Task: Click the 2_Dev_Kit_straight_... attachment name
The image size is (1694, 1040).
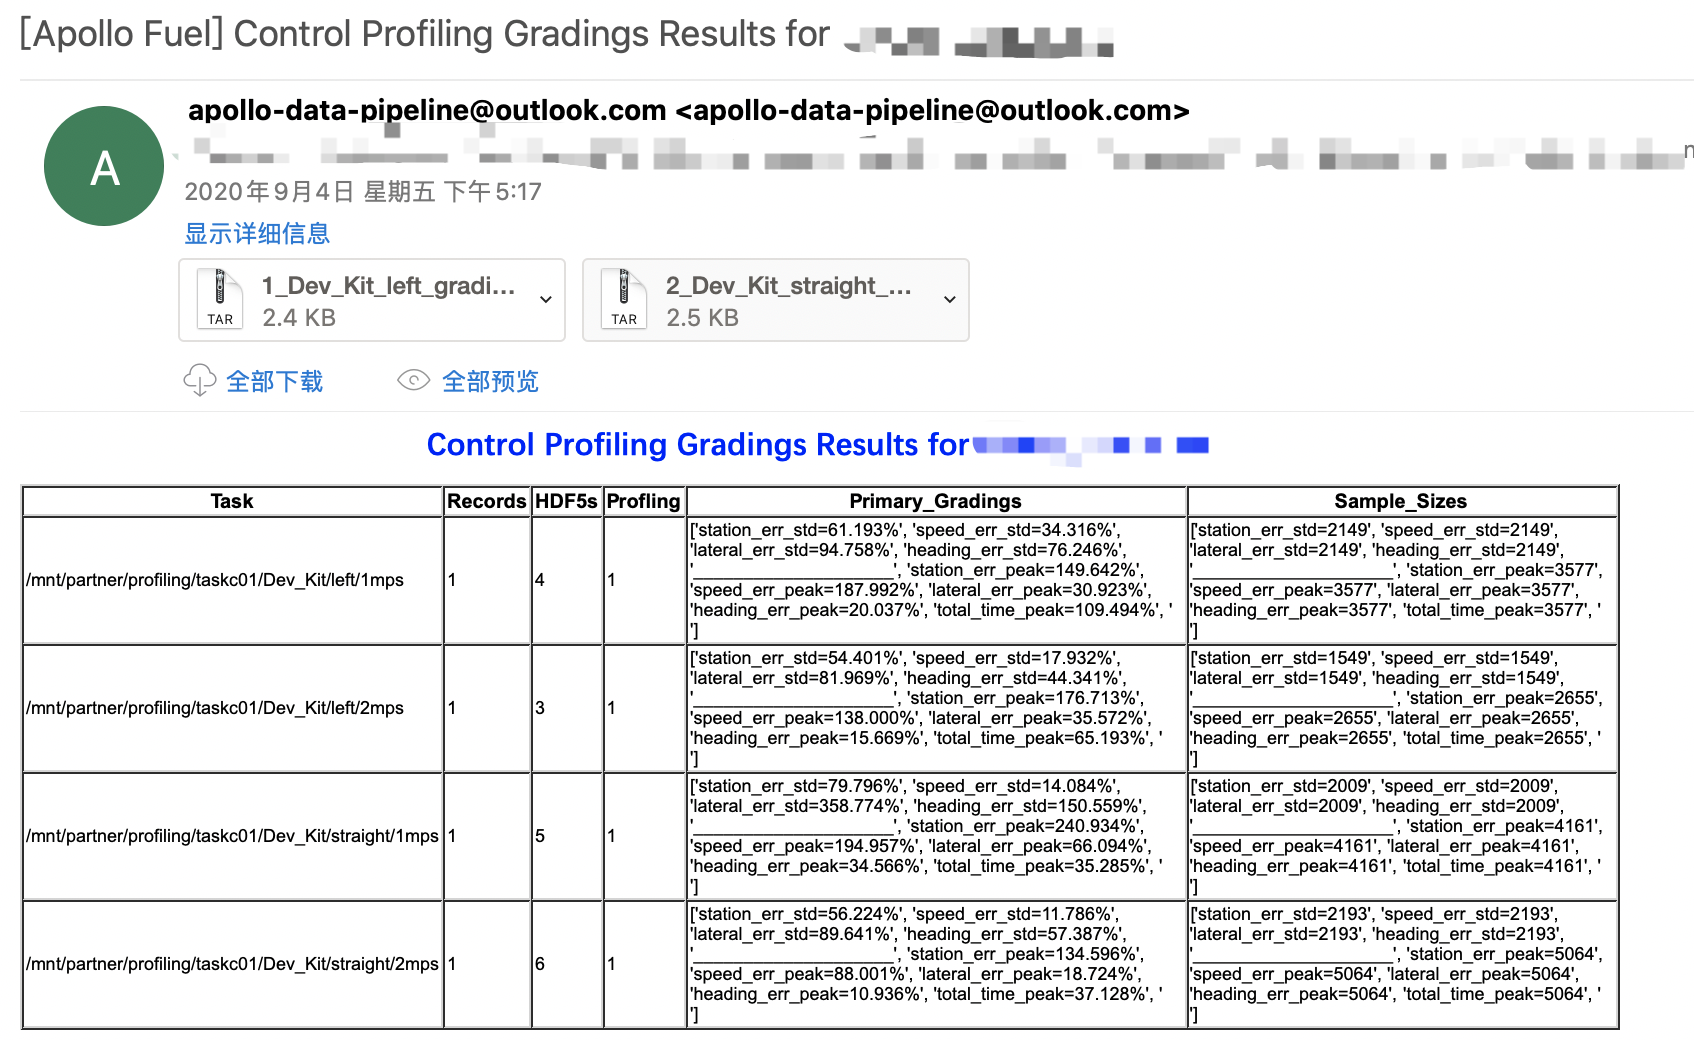Action: [x=789, y=286]
